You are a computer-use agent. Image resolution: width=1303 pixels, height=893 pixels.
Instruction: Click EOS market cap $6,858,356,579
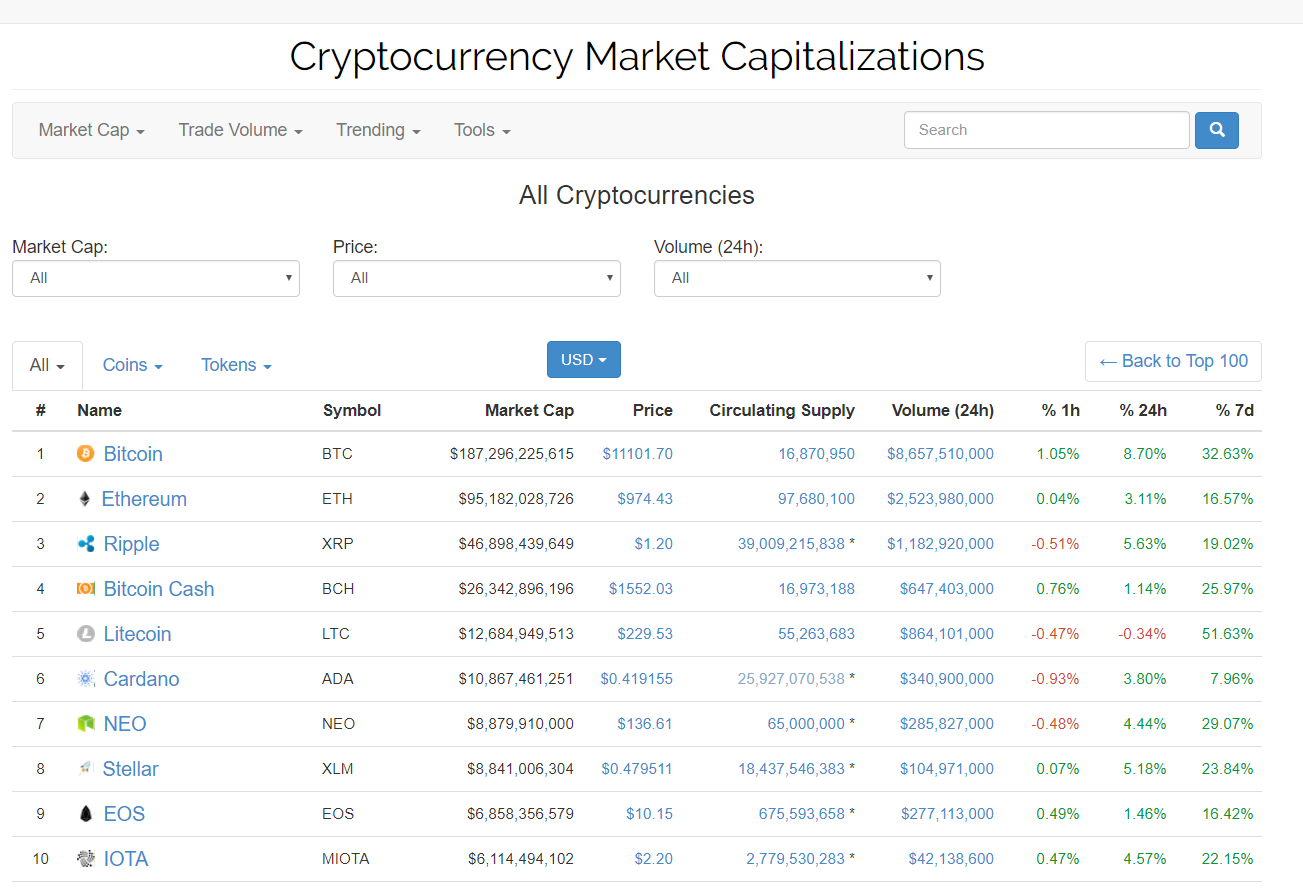pyautogui.click(x=521, y=814)
